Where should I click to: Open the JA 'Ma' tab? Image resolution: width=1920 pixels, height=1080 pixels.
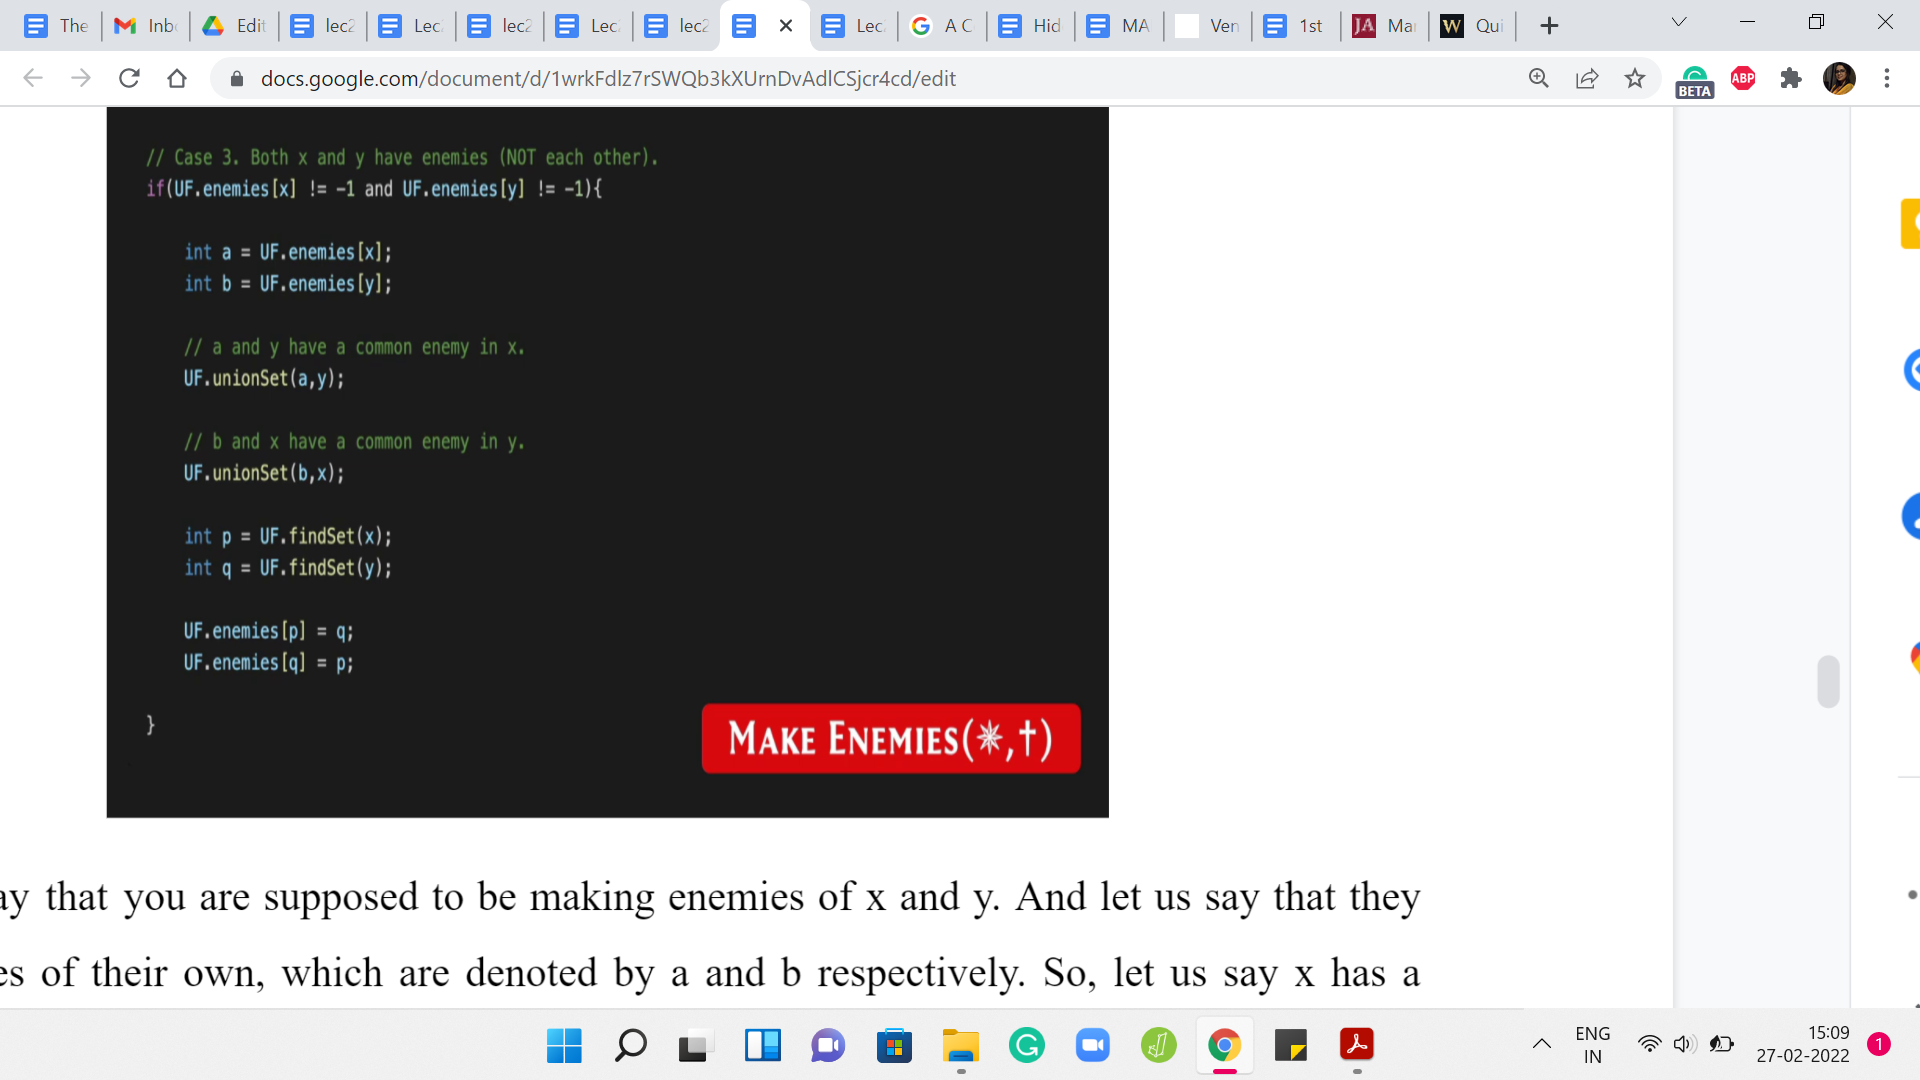1383,26
